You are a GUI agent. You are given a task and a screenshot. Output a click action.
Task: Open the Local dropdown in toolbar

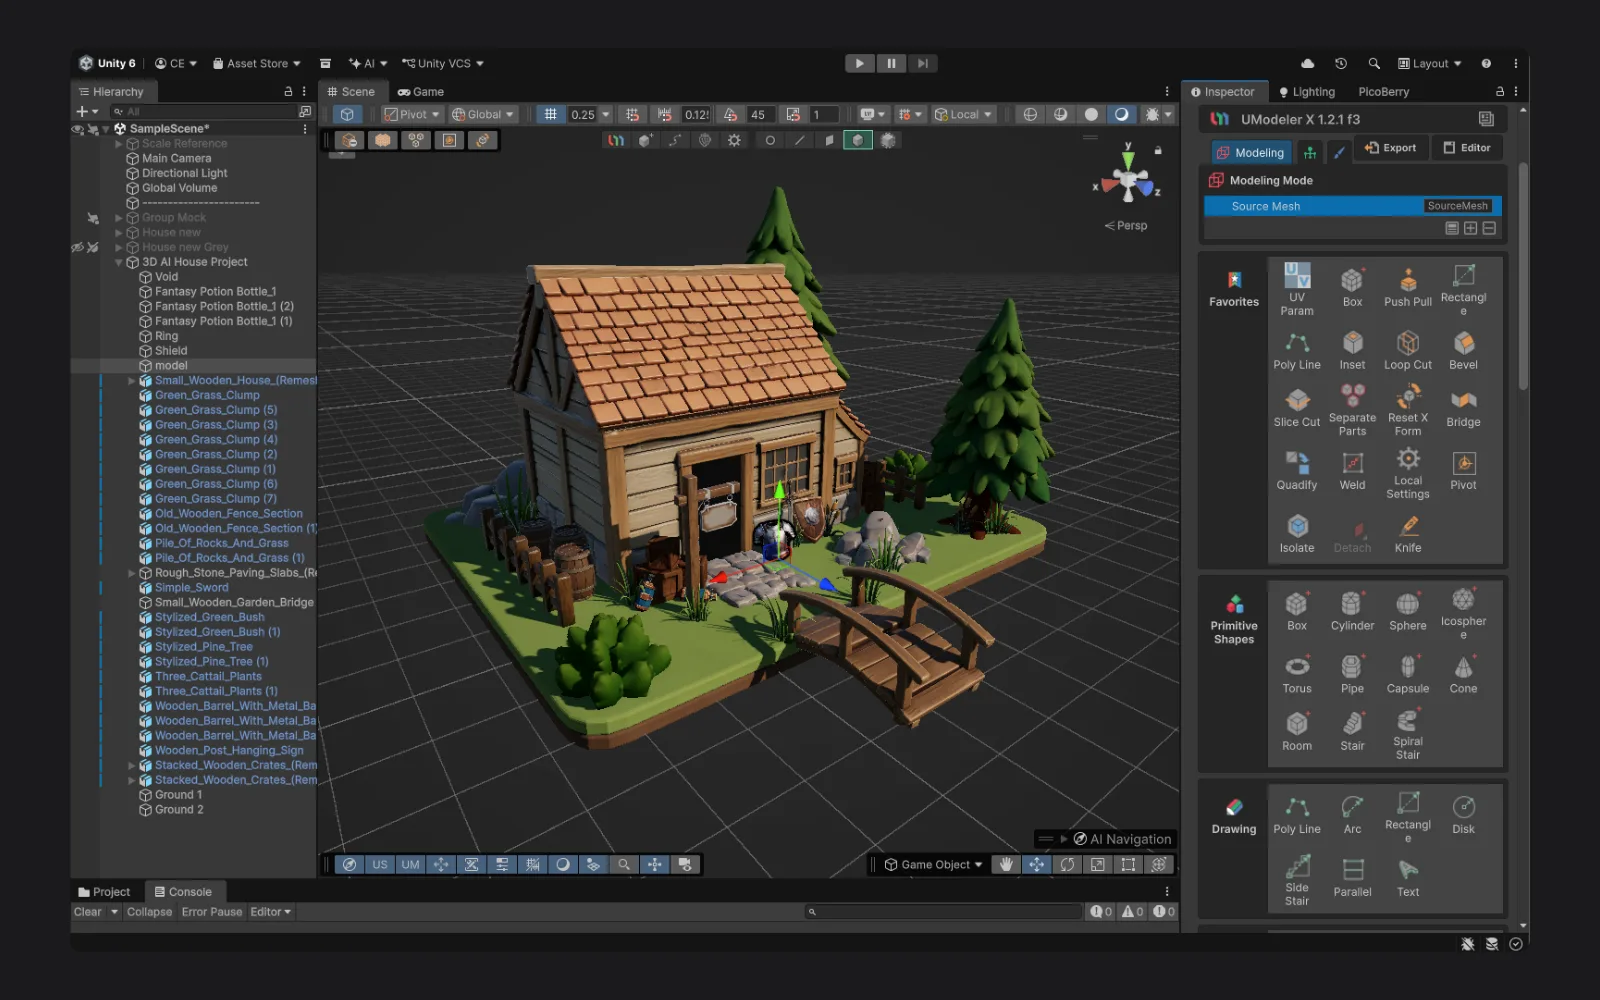coord(964,114)
